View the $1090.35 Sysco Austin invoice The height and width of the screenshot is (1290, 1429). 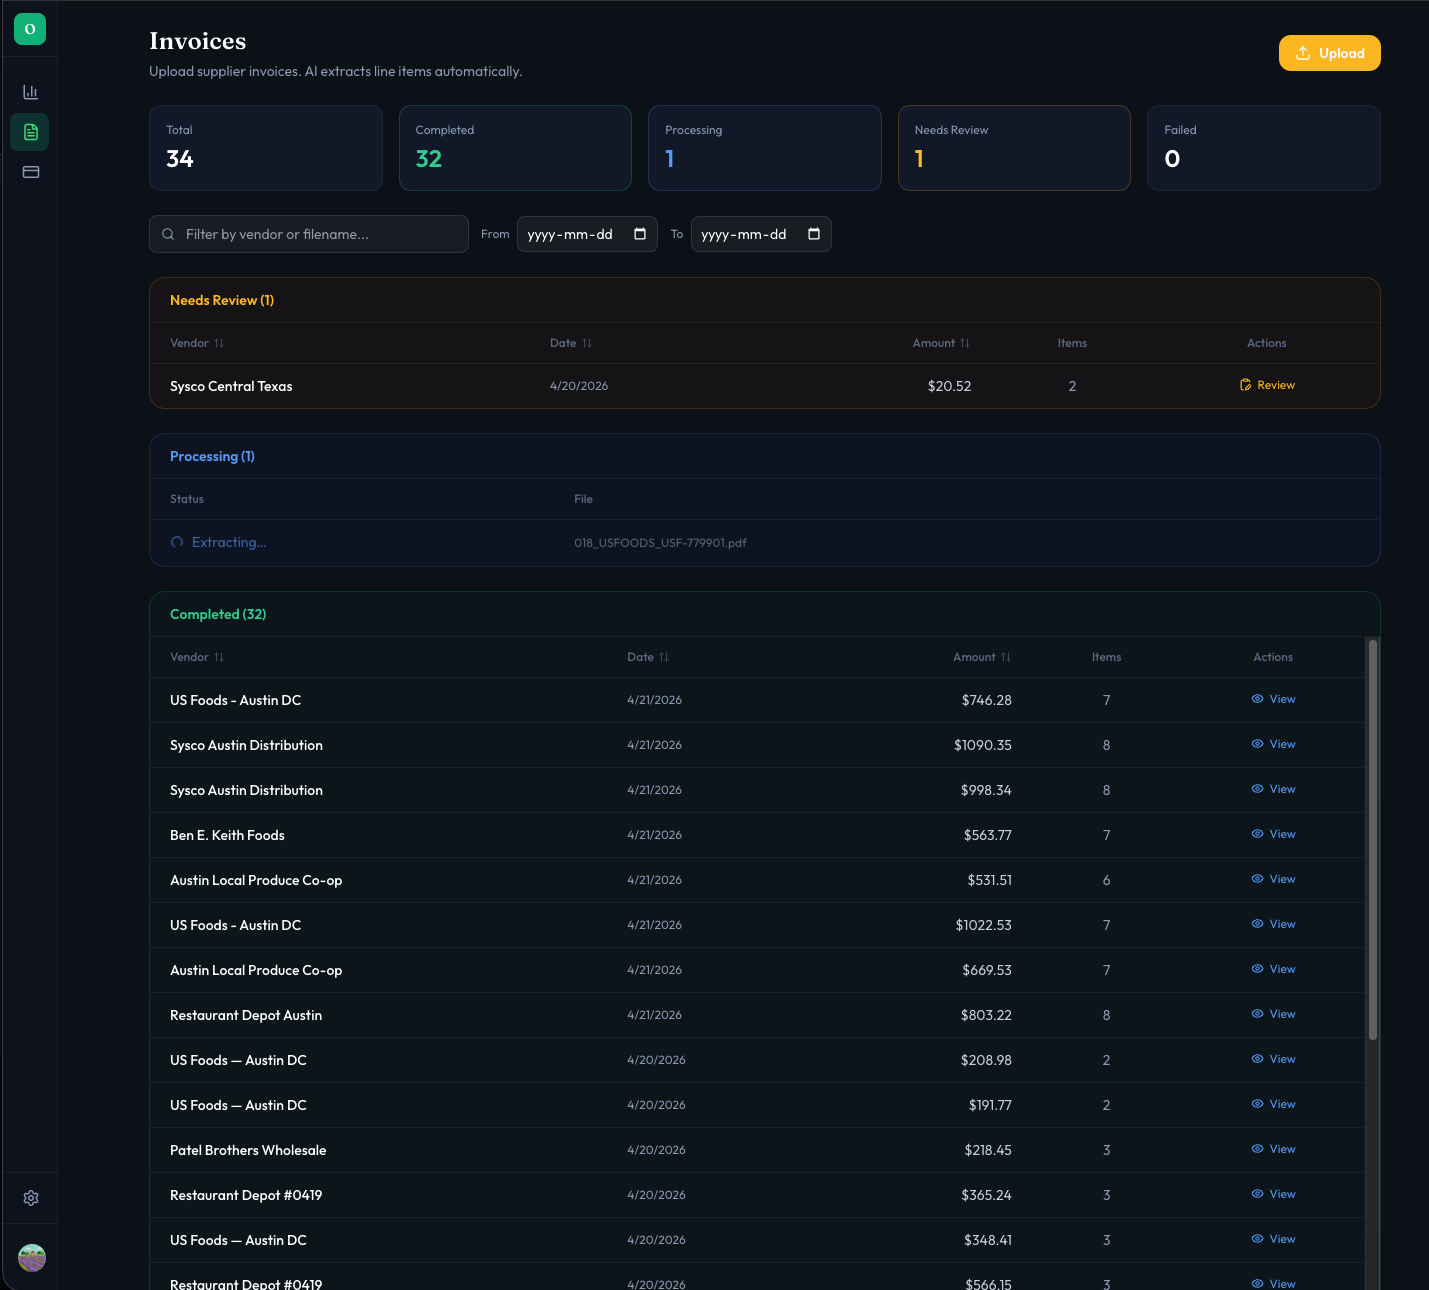click(x=1273, y=744)
